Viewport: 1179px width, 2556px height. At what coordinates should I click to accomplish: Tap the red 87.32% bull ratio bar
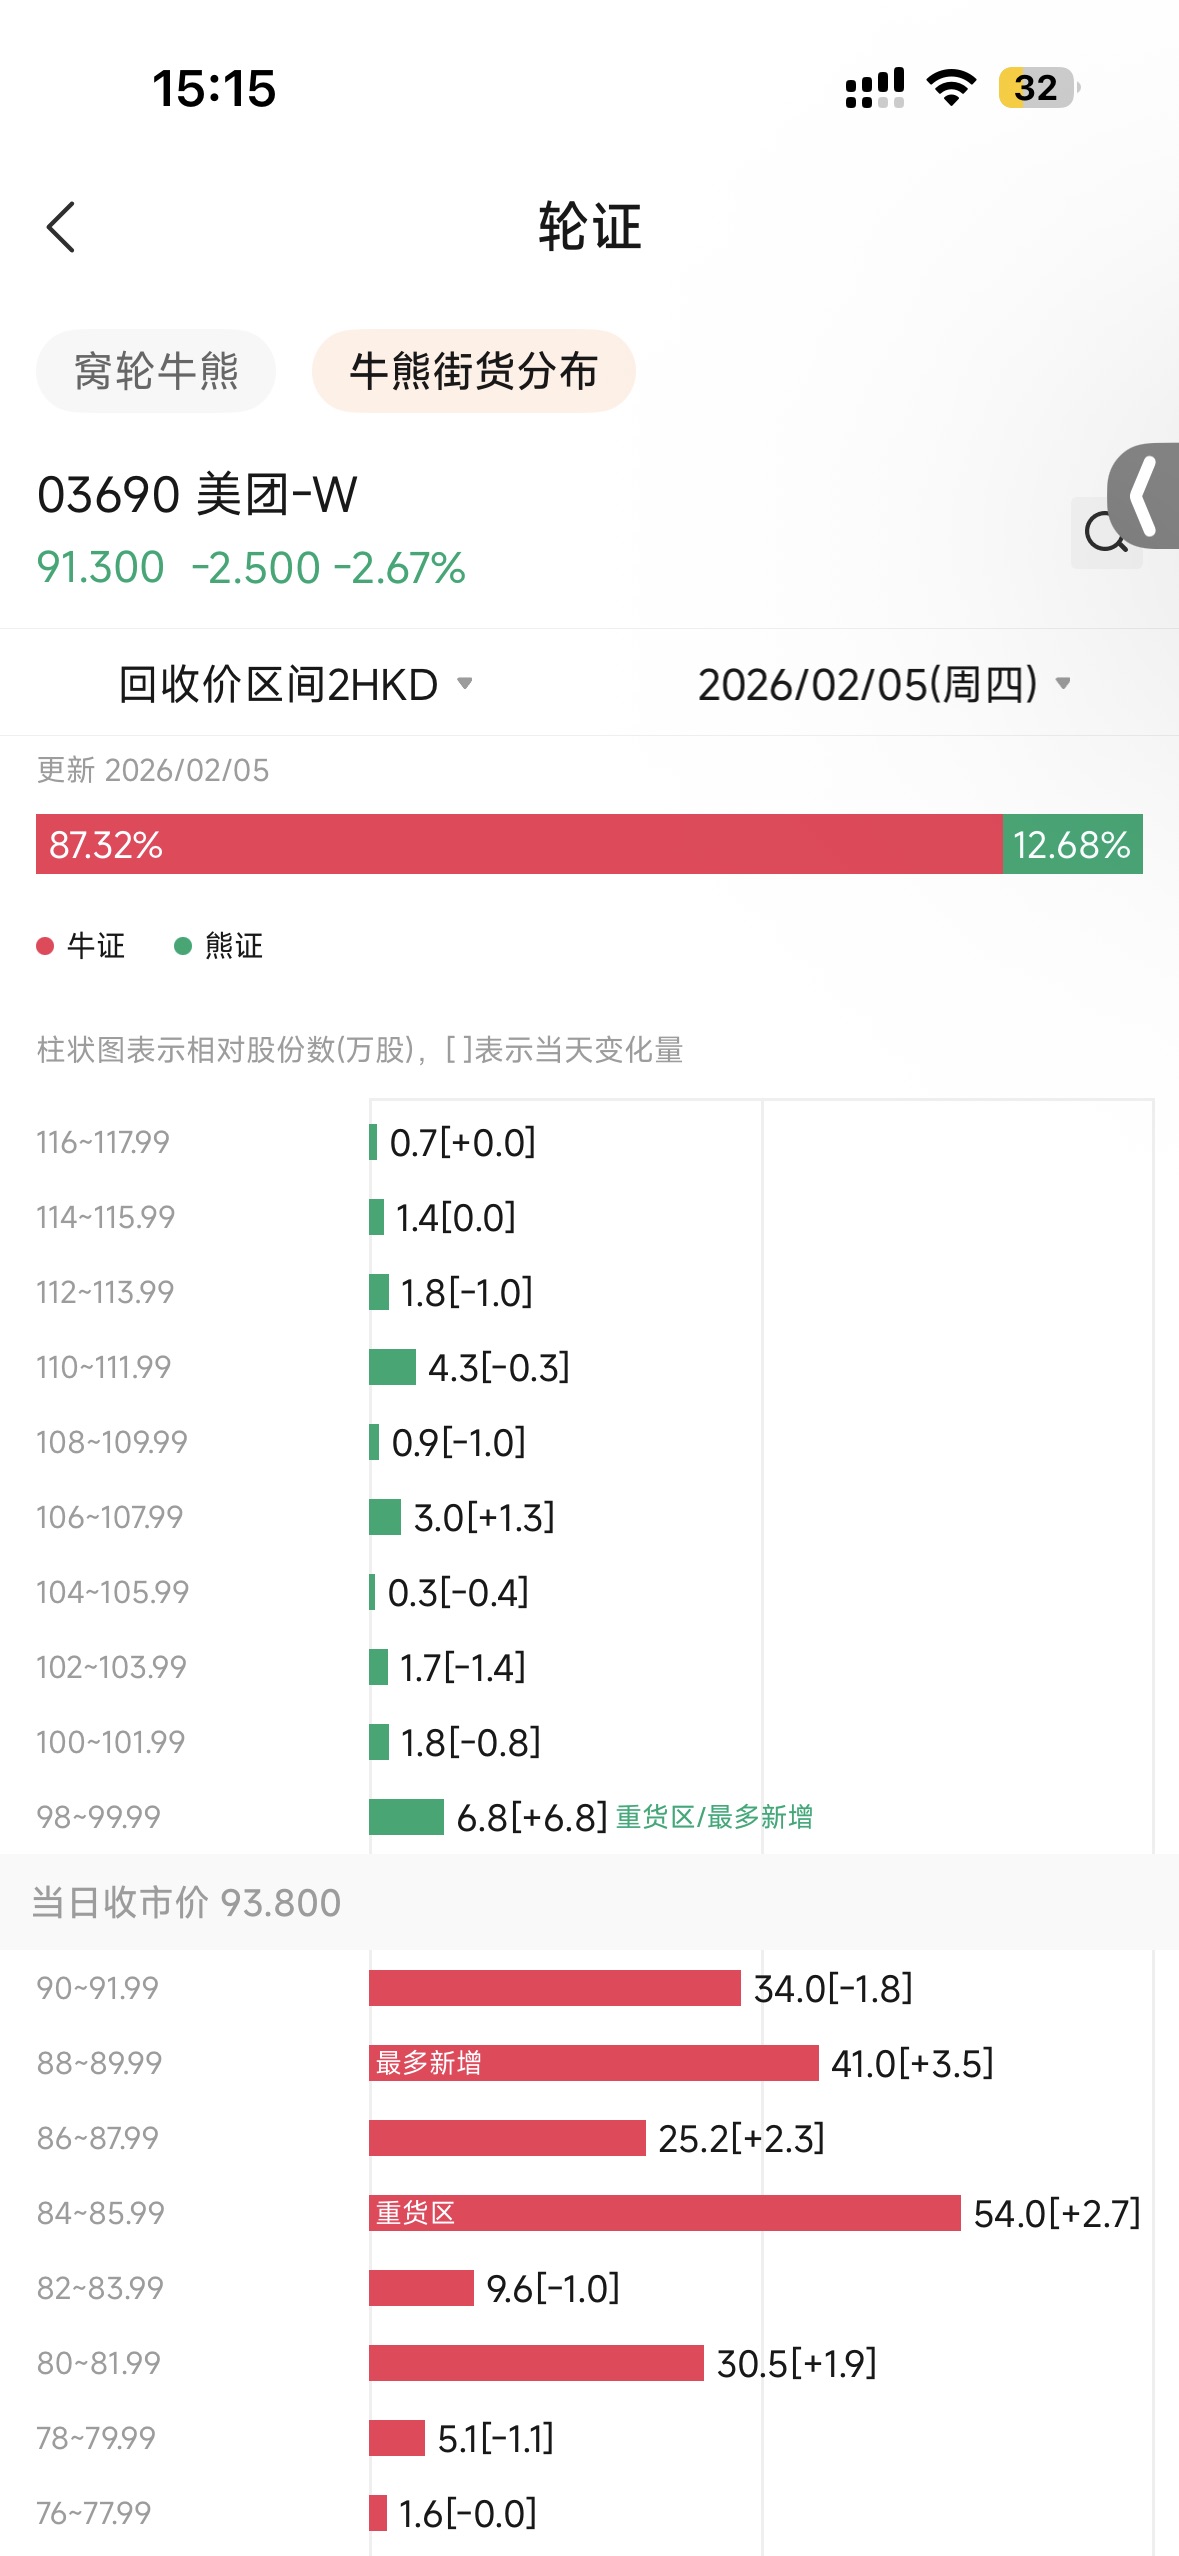click(x=518, y=844)
